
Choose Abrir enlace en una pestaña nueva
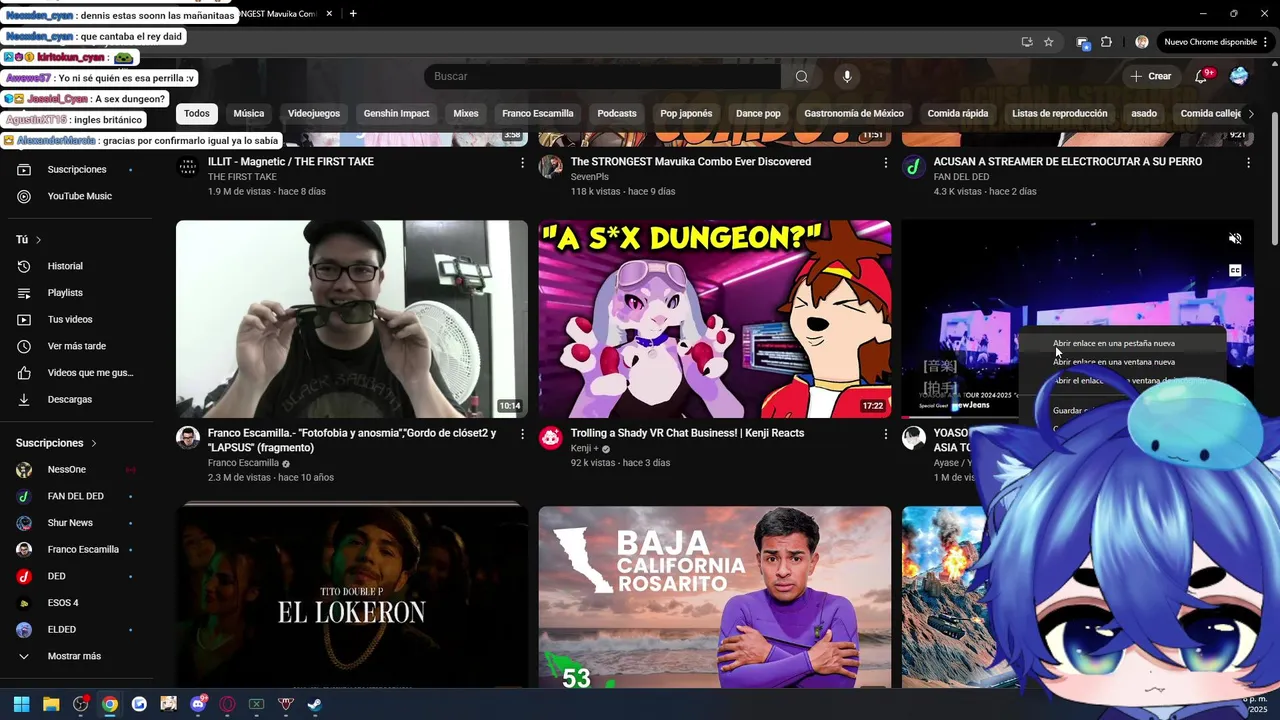click(x=1121, y=343)
